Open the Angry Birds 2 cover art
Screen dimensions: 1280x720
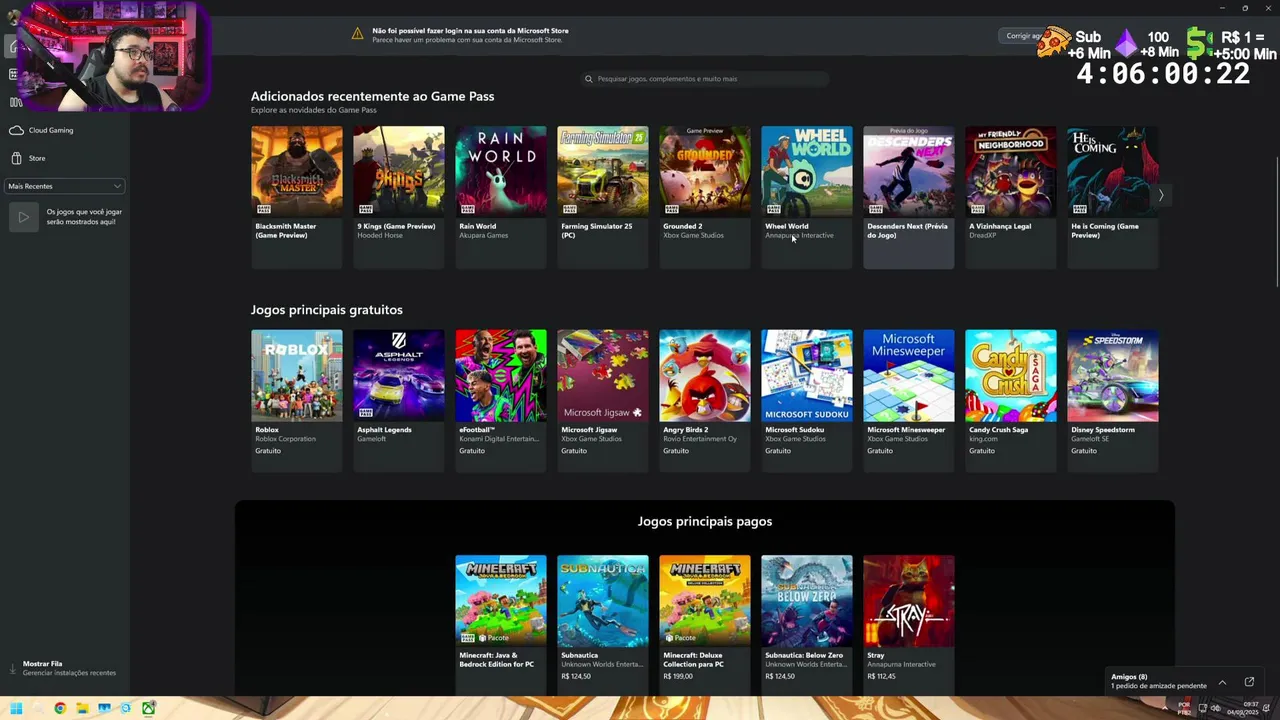pyautogui.click(x=704, y=375)
